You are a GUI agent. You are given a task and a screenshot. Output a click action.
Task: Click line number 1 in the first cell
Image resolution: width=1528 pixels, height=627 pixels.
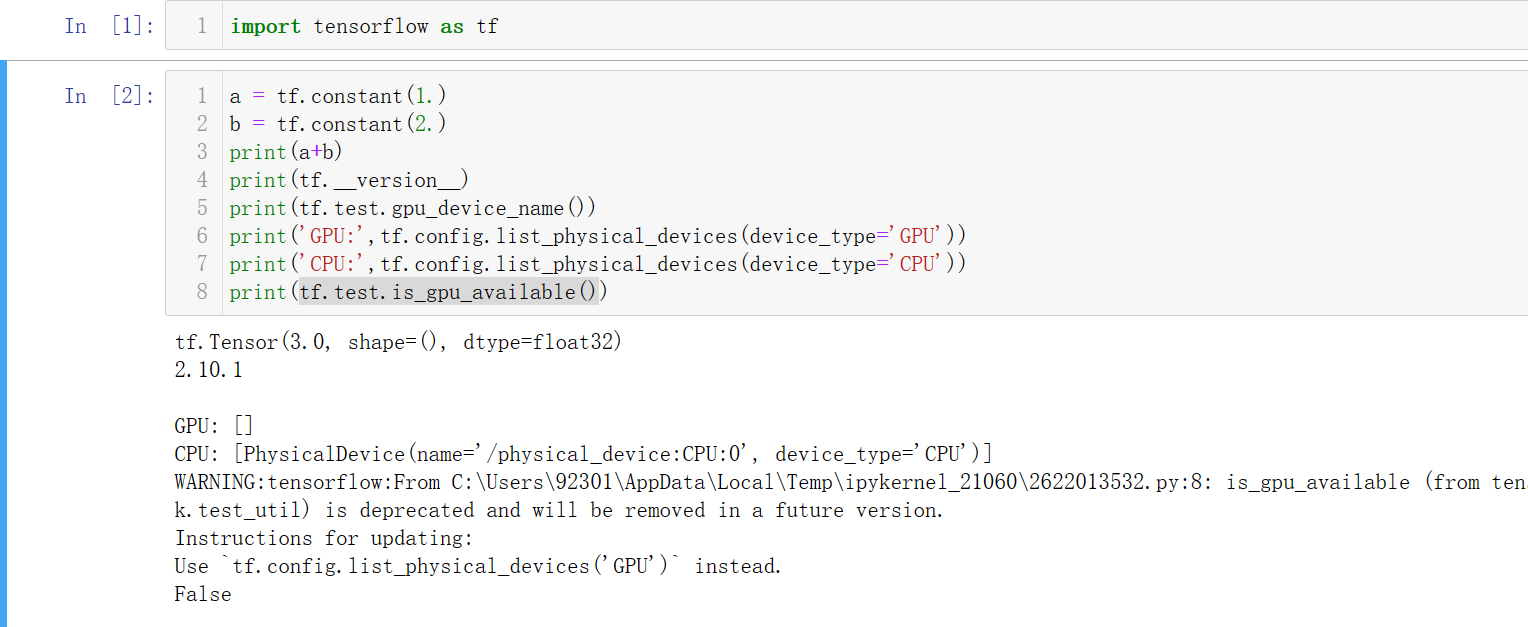202,26
